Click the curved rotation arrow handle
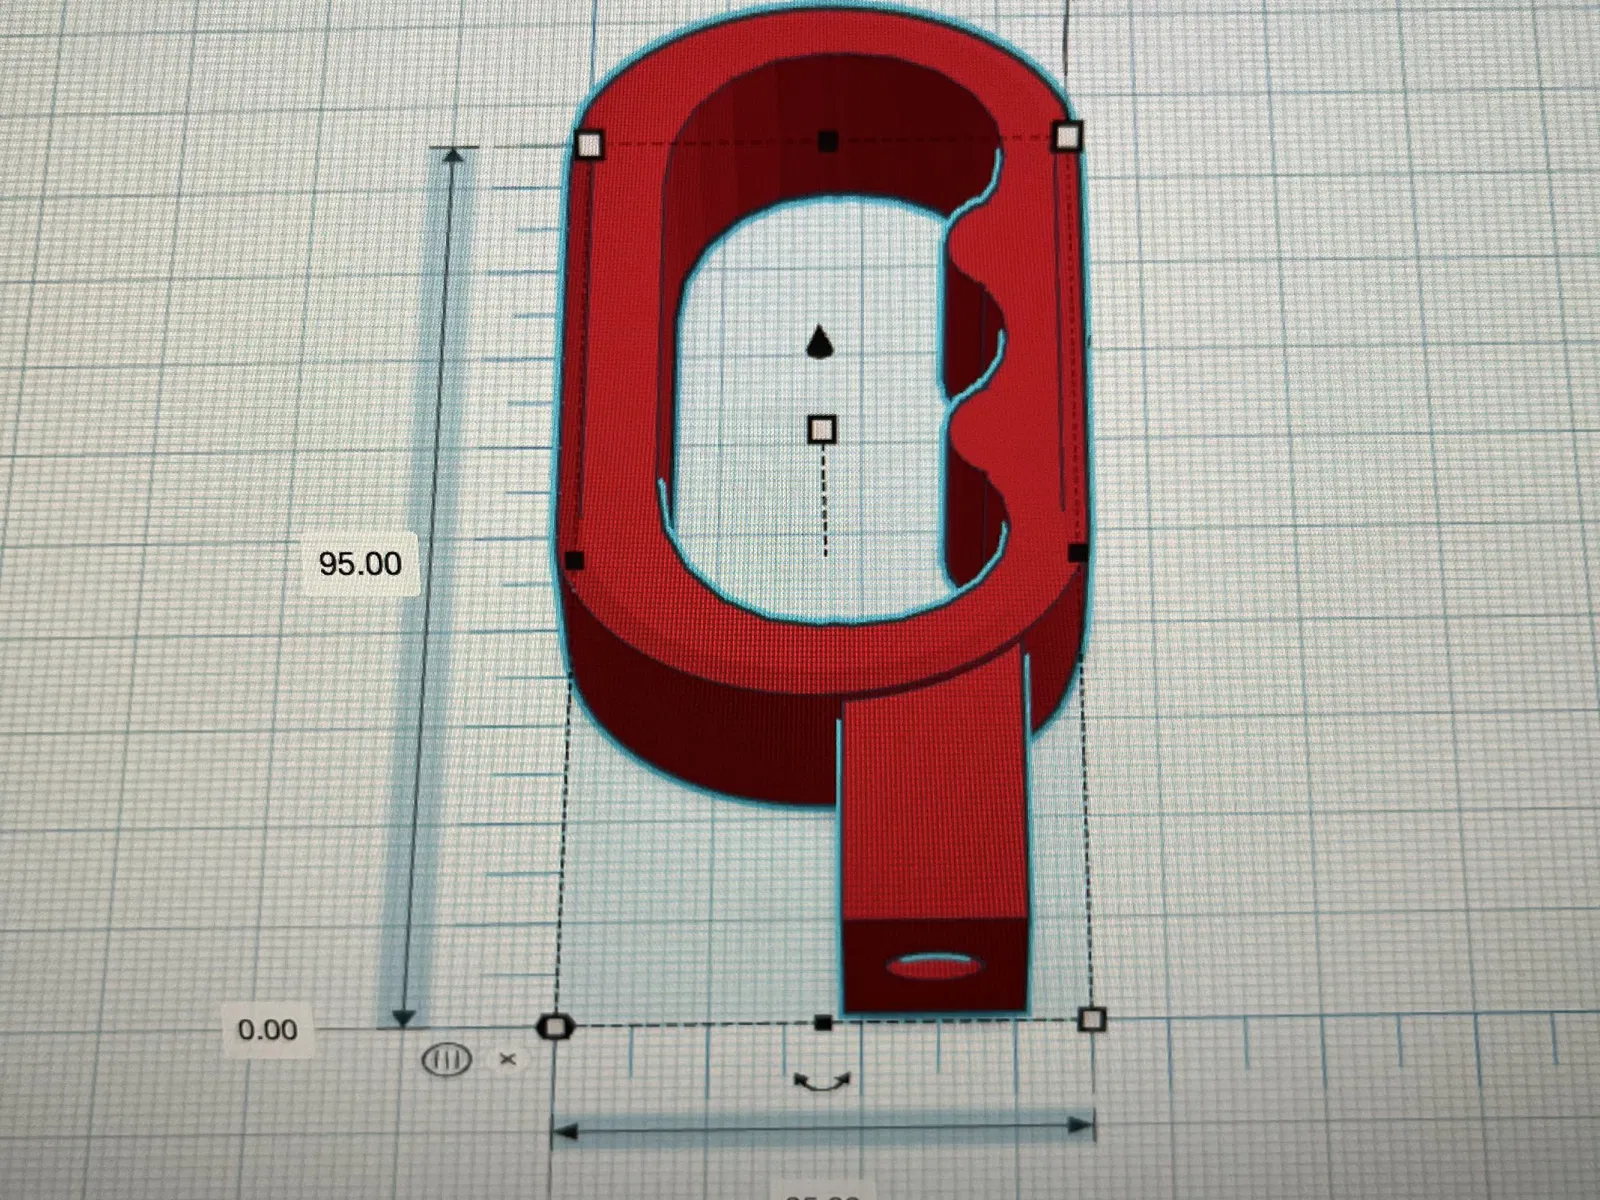Screen dimensions: 1600x1200 pyautogui.click(x=821, y=1081)
